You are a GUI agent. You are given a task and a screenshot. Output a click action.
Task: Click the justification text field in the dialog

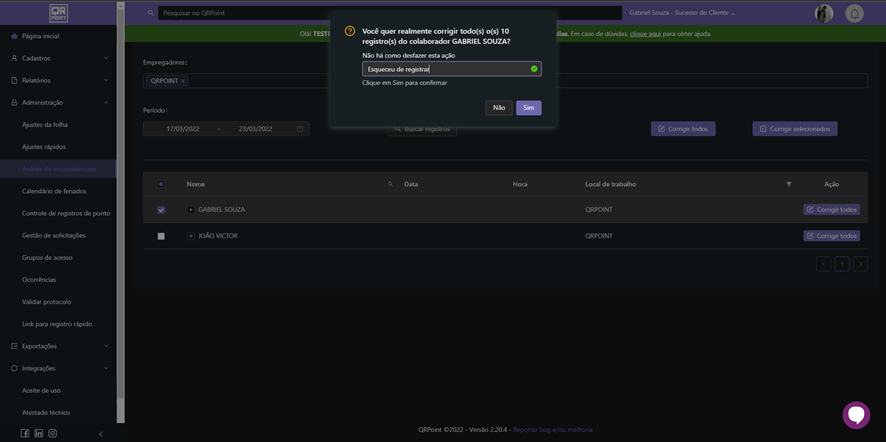(x=446, y=69)
